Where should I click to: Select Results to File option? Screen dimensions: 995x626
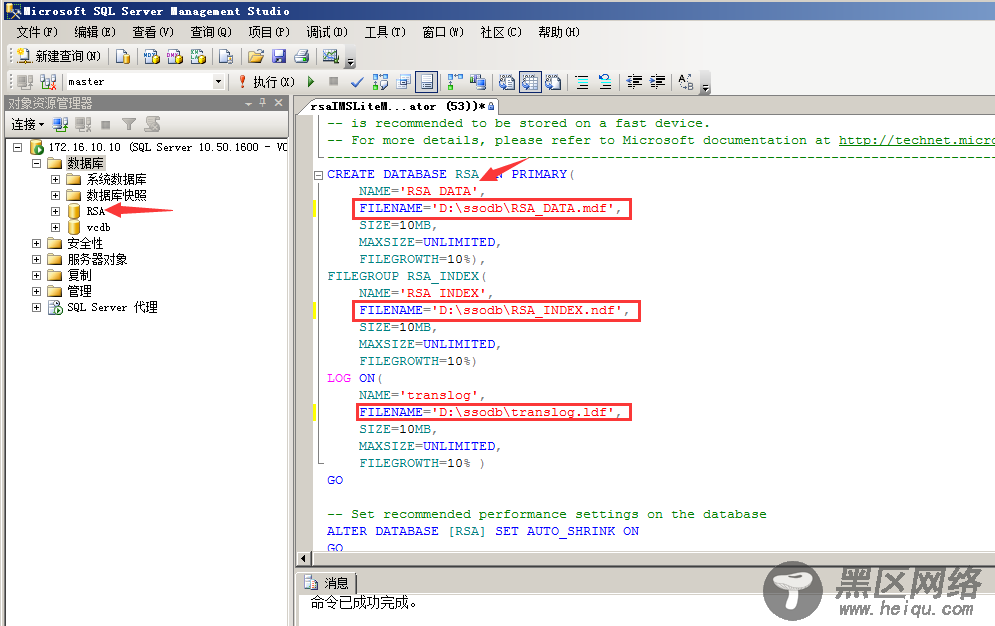click(553, 82)
